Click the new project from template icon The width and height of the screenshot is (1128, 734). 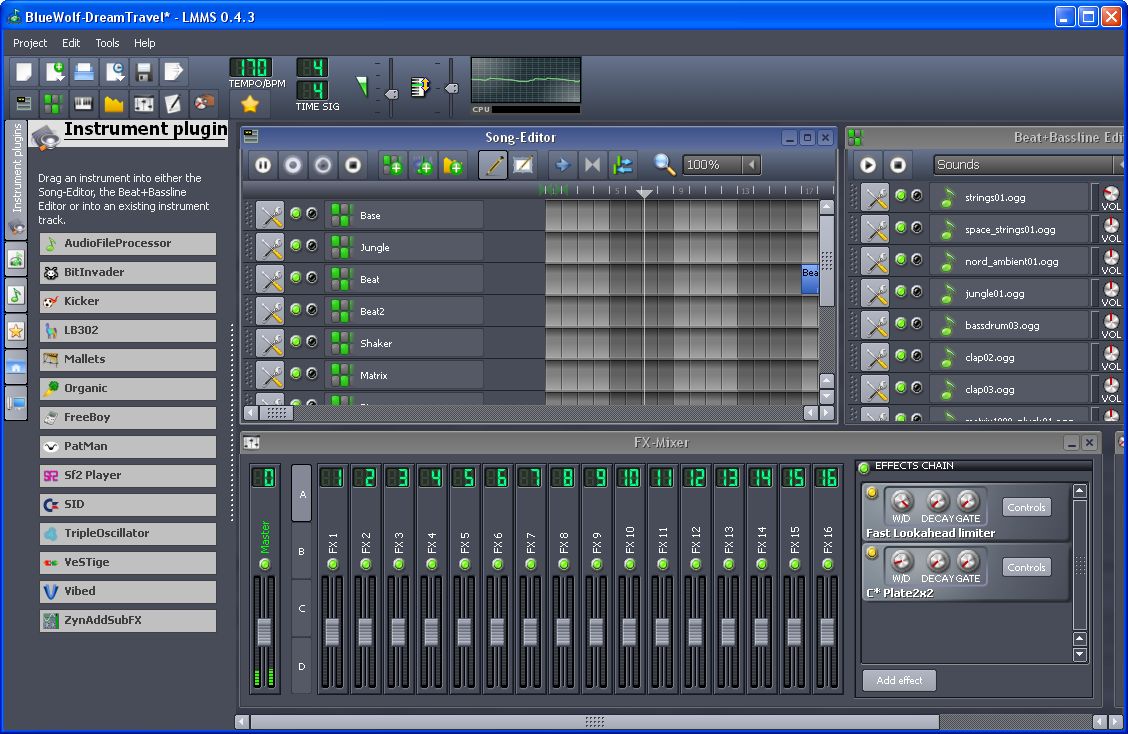coord(54,72)
